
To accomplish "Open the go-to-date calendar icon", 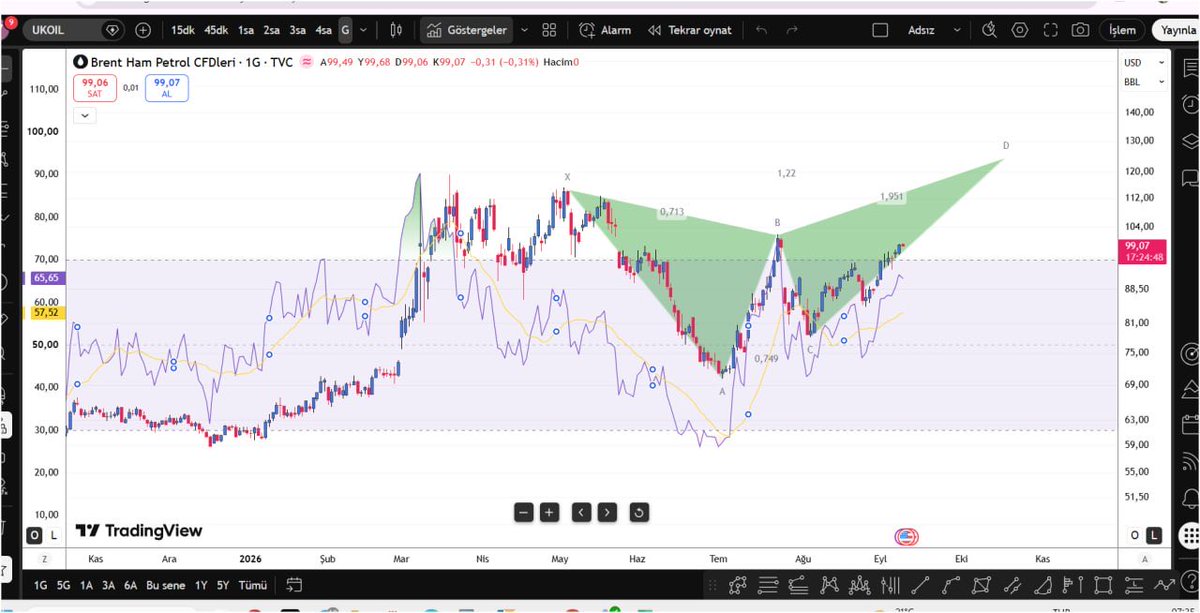I will [294, 585].
